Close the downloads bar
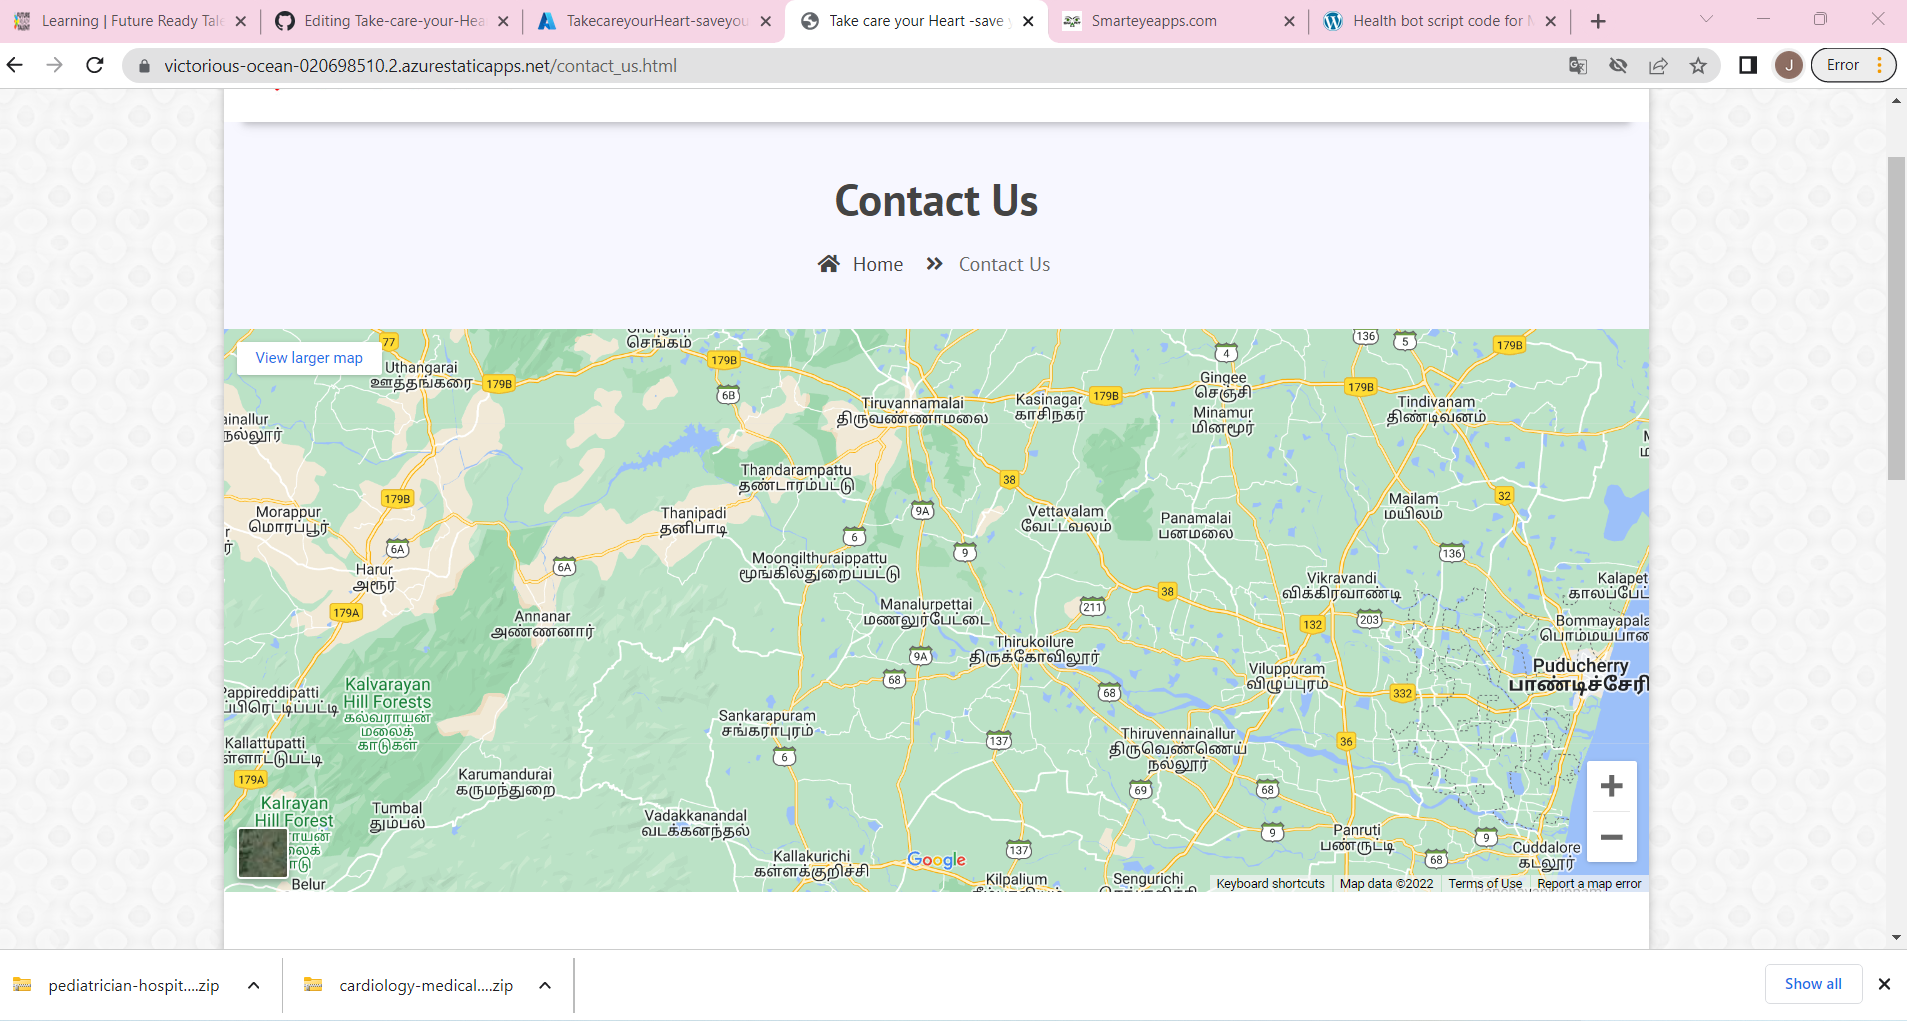 tap(1884, 984)
